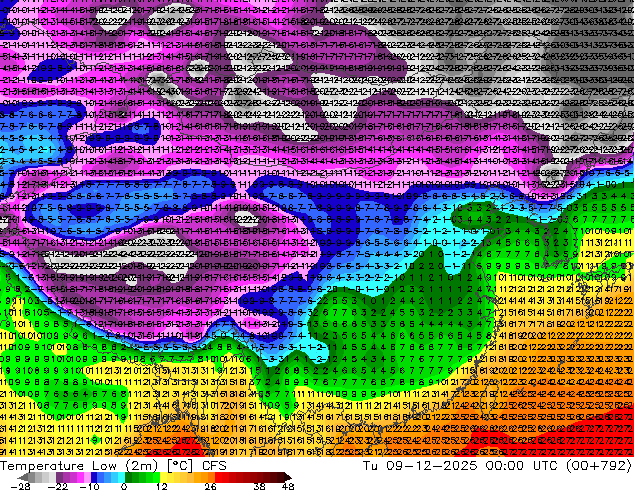Click the bright red swatch right of '26' in the legend
Screen dimensions: 634x490
218,477
